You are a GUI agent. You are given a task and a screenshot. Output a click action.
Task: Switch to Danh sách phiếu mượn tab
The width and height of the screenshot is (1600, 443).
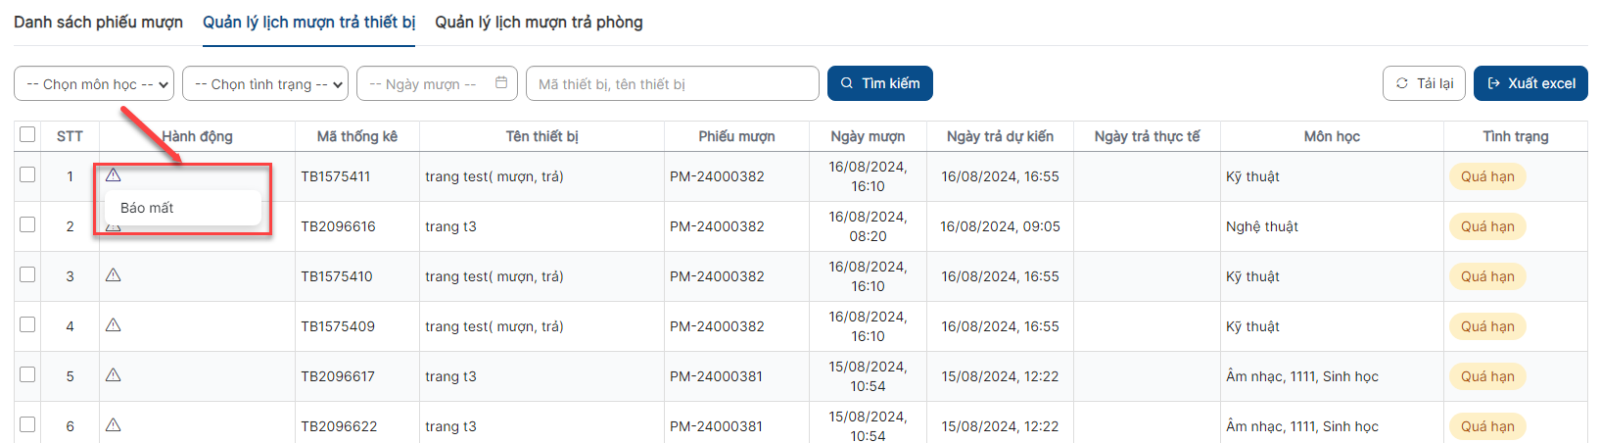click(x=98, y=22)
